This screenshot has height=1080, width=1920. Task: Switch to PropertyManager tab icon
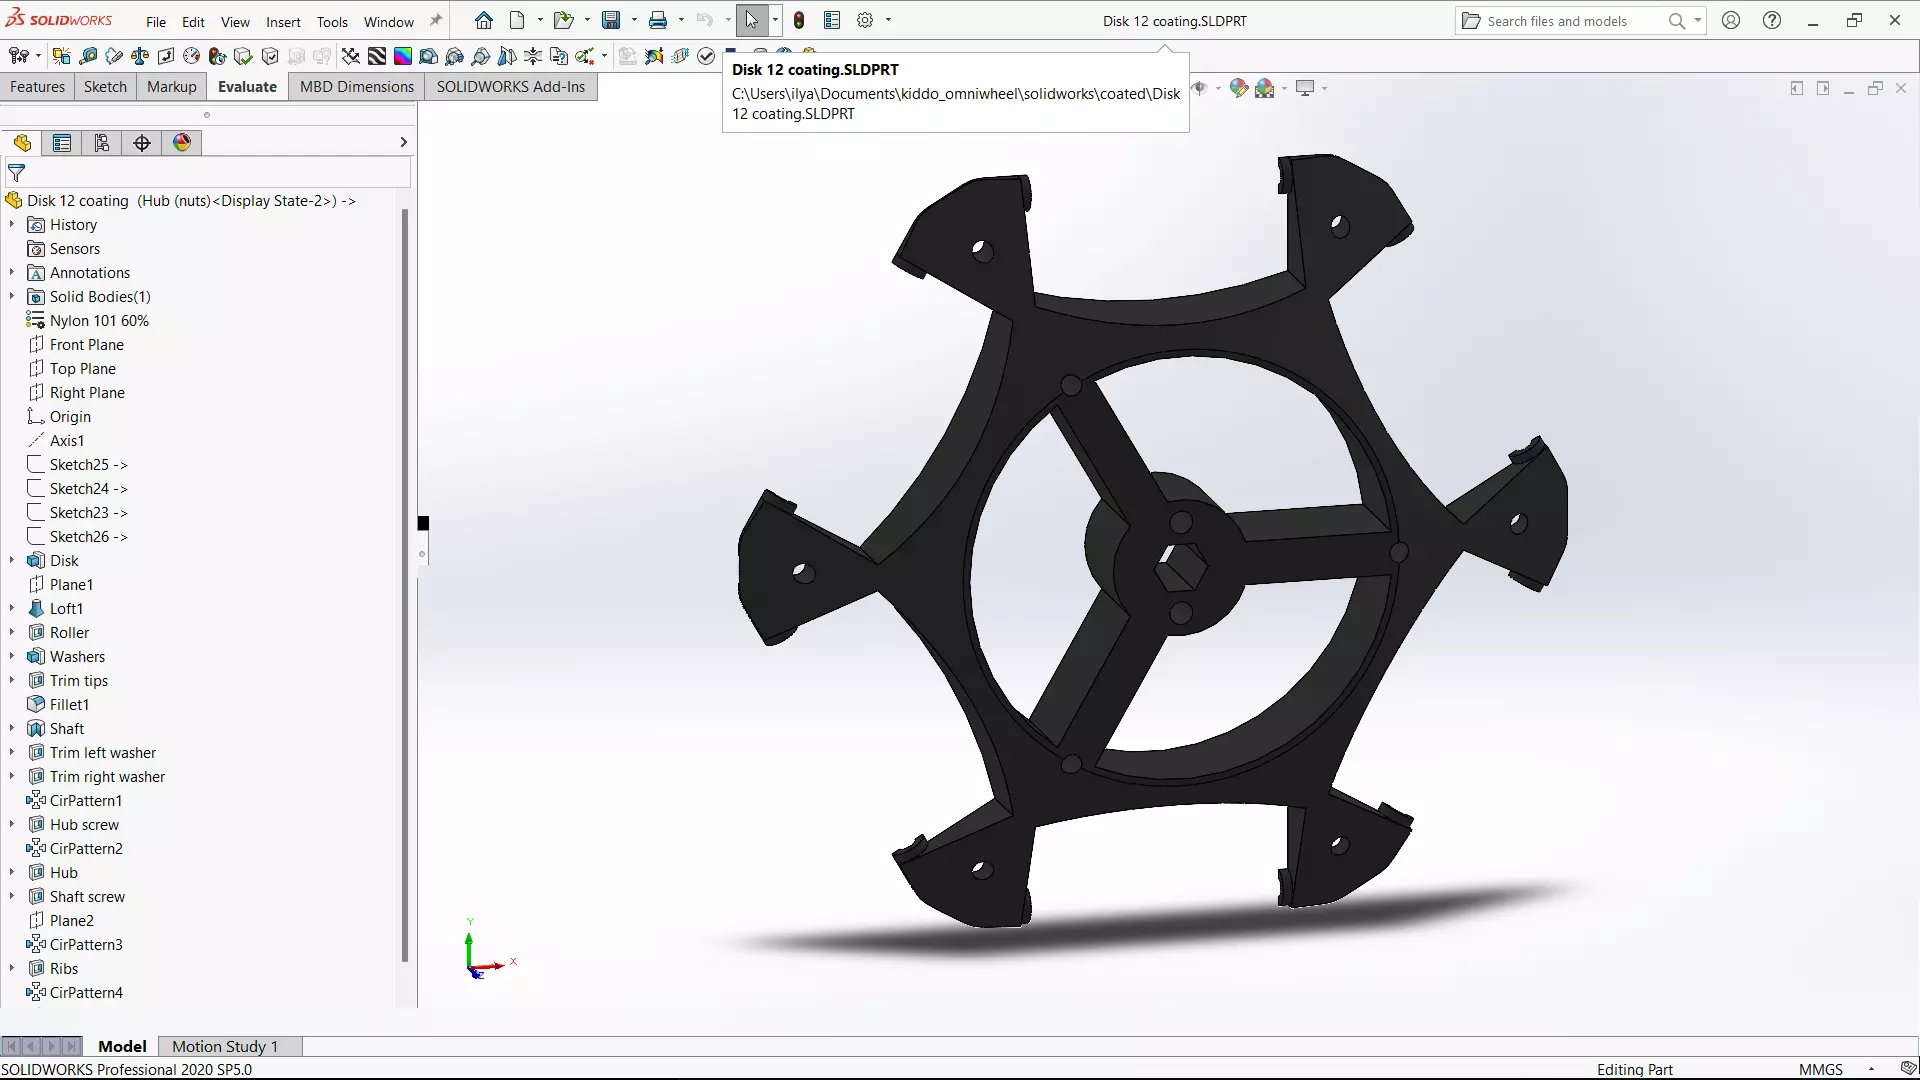pyautogui.click(x=62, y=143)
